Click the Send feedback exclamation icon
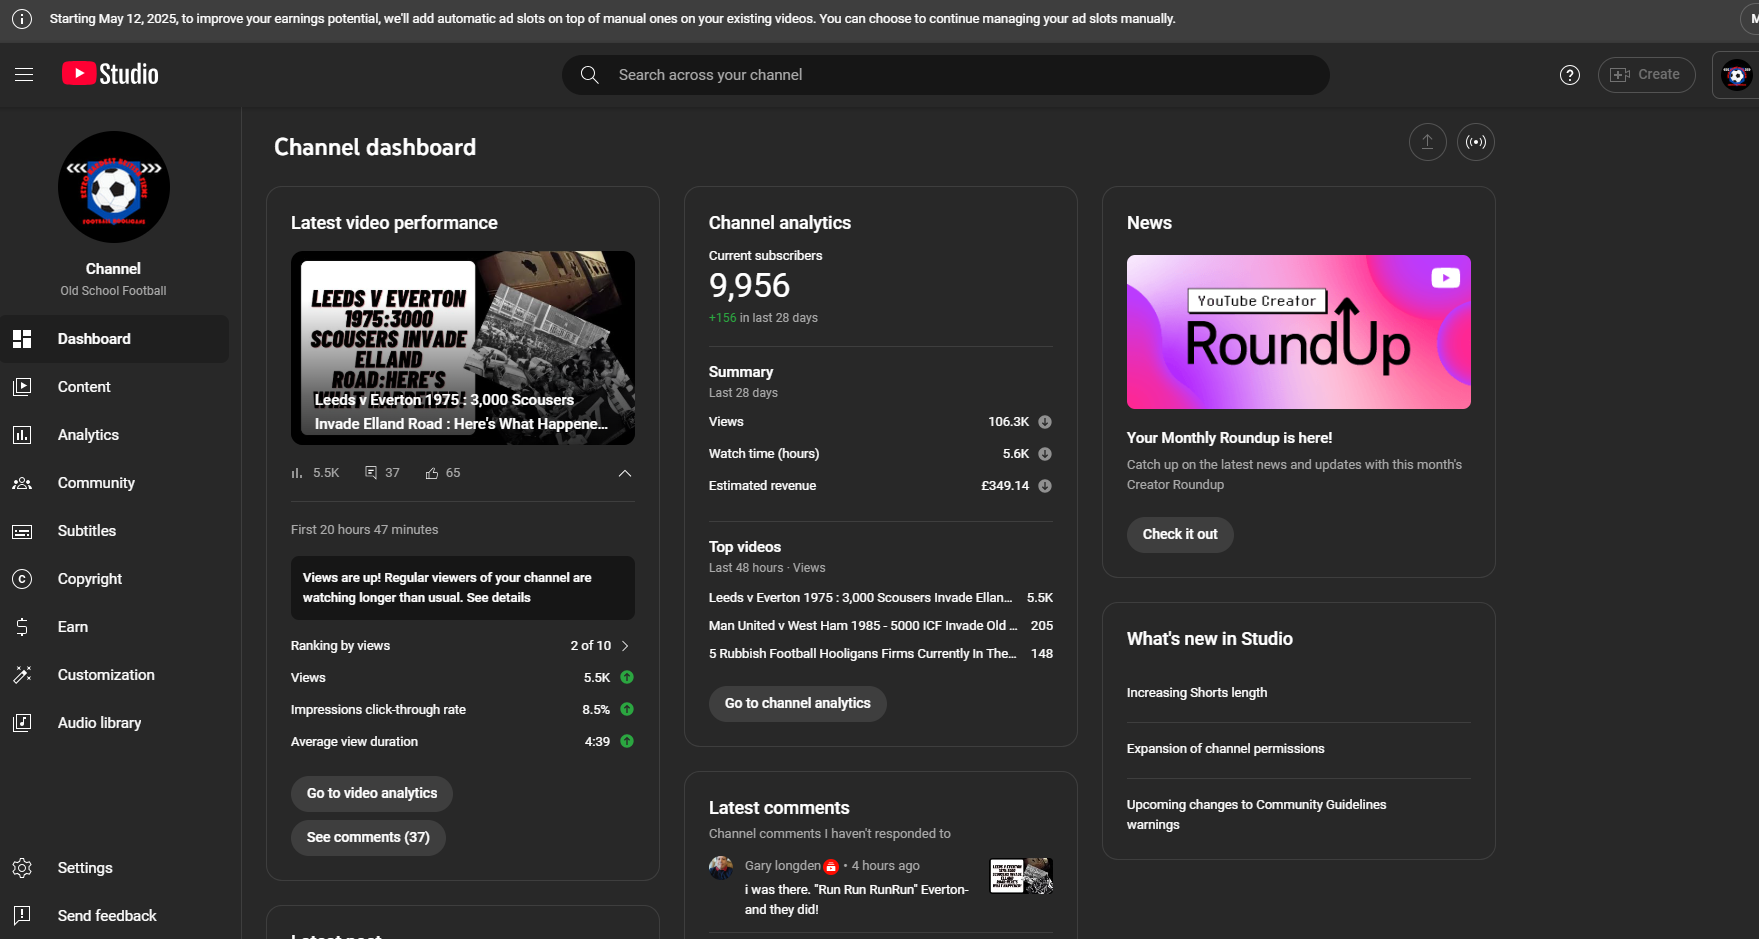 [x=22, y=916]
